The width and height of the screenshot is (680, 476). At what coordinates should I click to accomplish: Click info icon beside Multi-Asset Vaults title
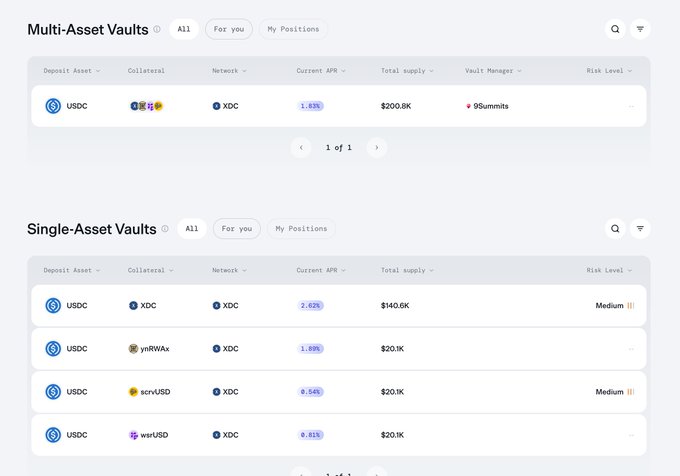tap(157, 29)
